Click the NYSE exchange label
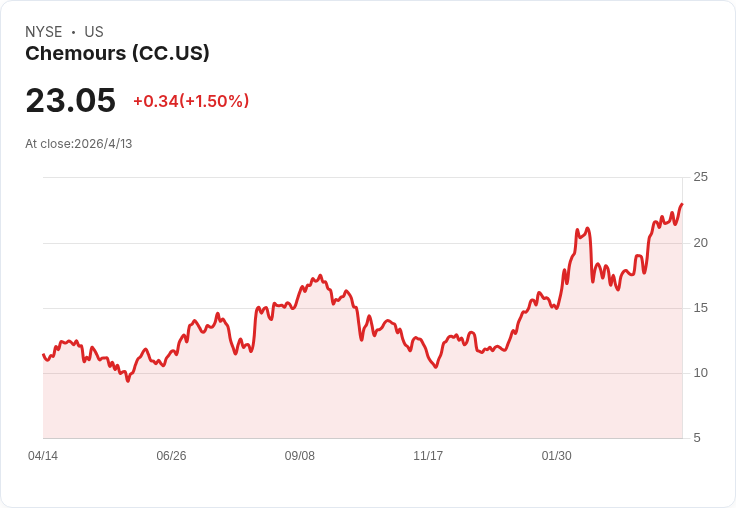Screen dimensions: 736x508 [x=44, y=32]
